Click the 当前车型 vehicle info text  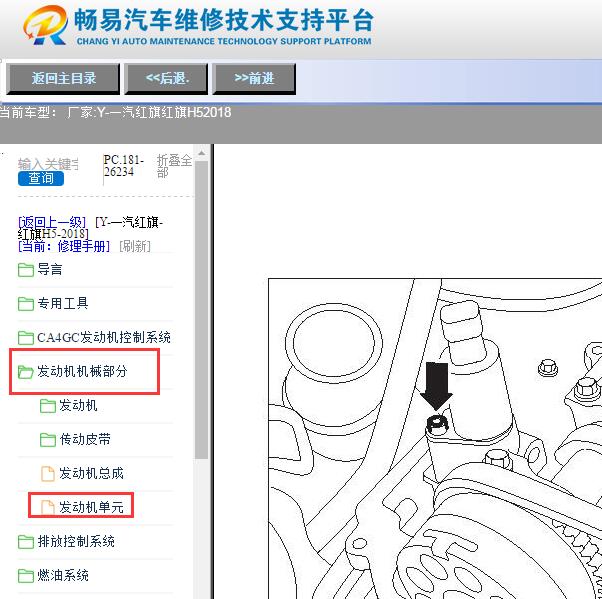point(115,113)
